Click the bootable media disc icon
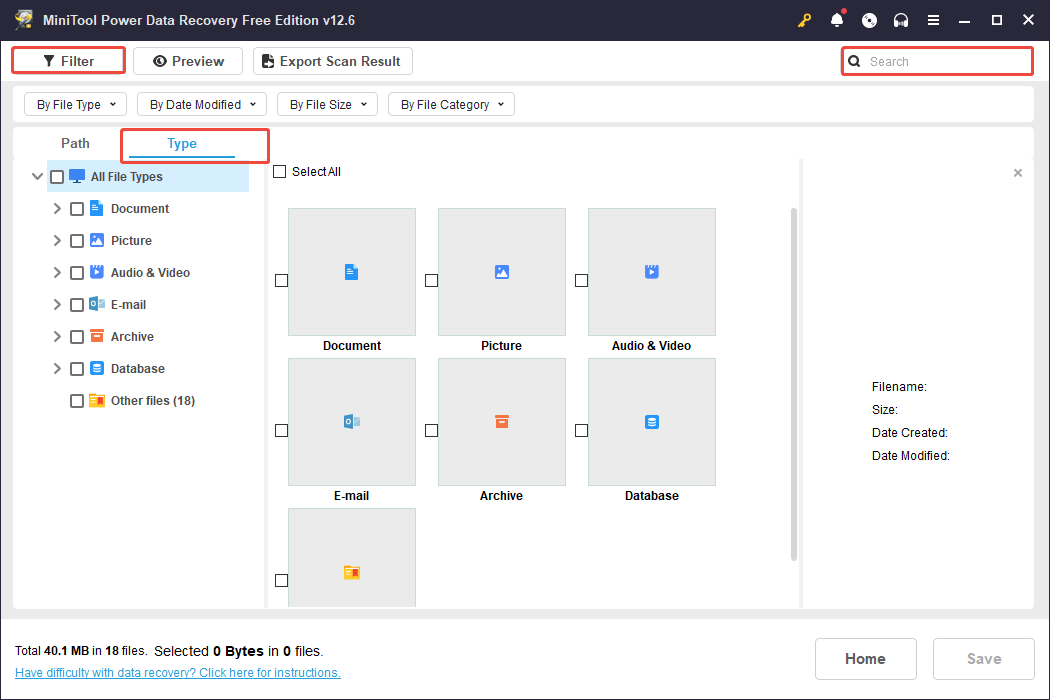Image resolution: width=1050 pixels, height=700 pixels. pyautogui.click(x=869, y=19)
